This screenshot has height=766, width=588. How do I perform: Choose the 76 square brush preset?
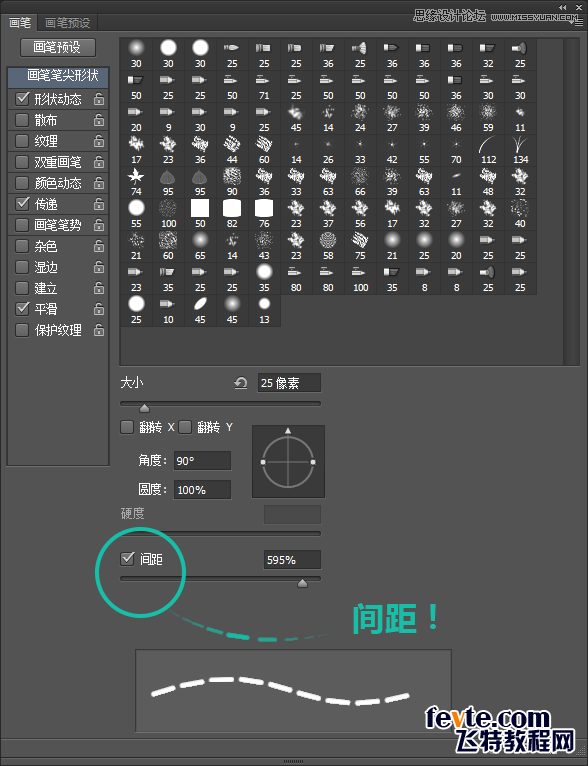pos(264,214)
